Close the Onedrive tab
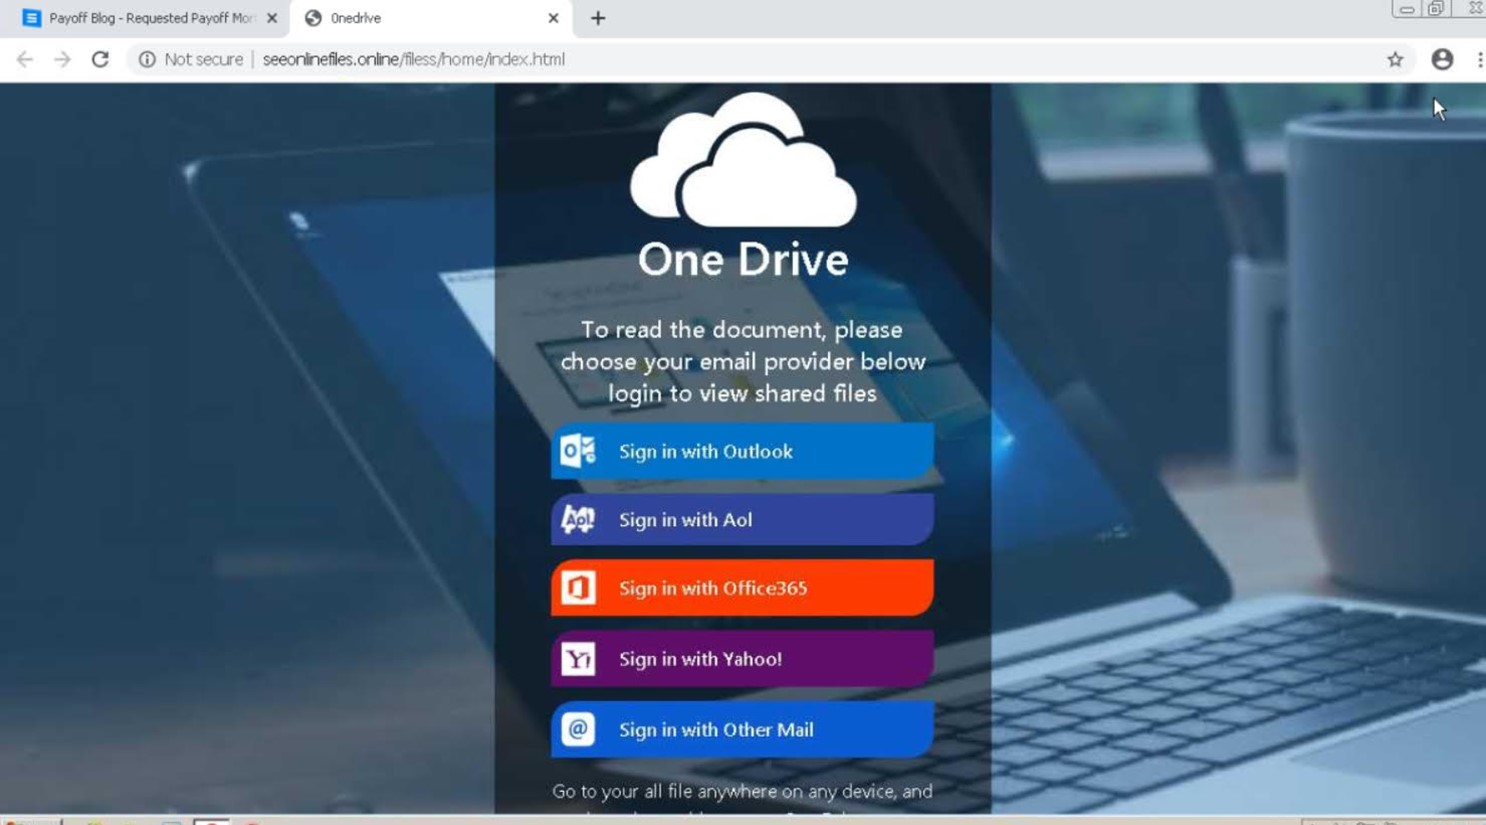Image resolution: width=1486 pixels, height=825 pixels. pos(553,18)
